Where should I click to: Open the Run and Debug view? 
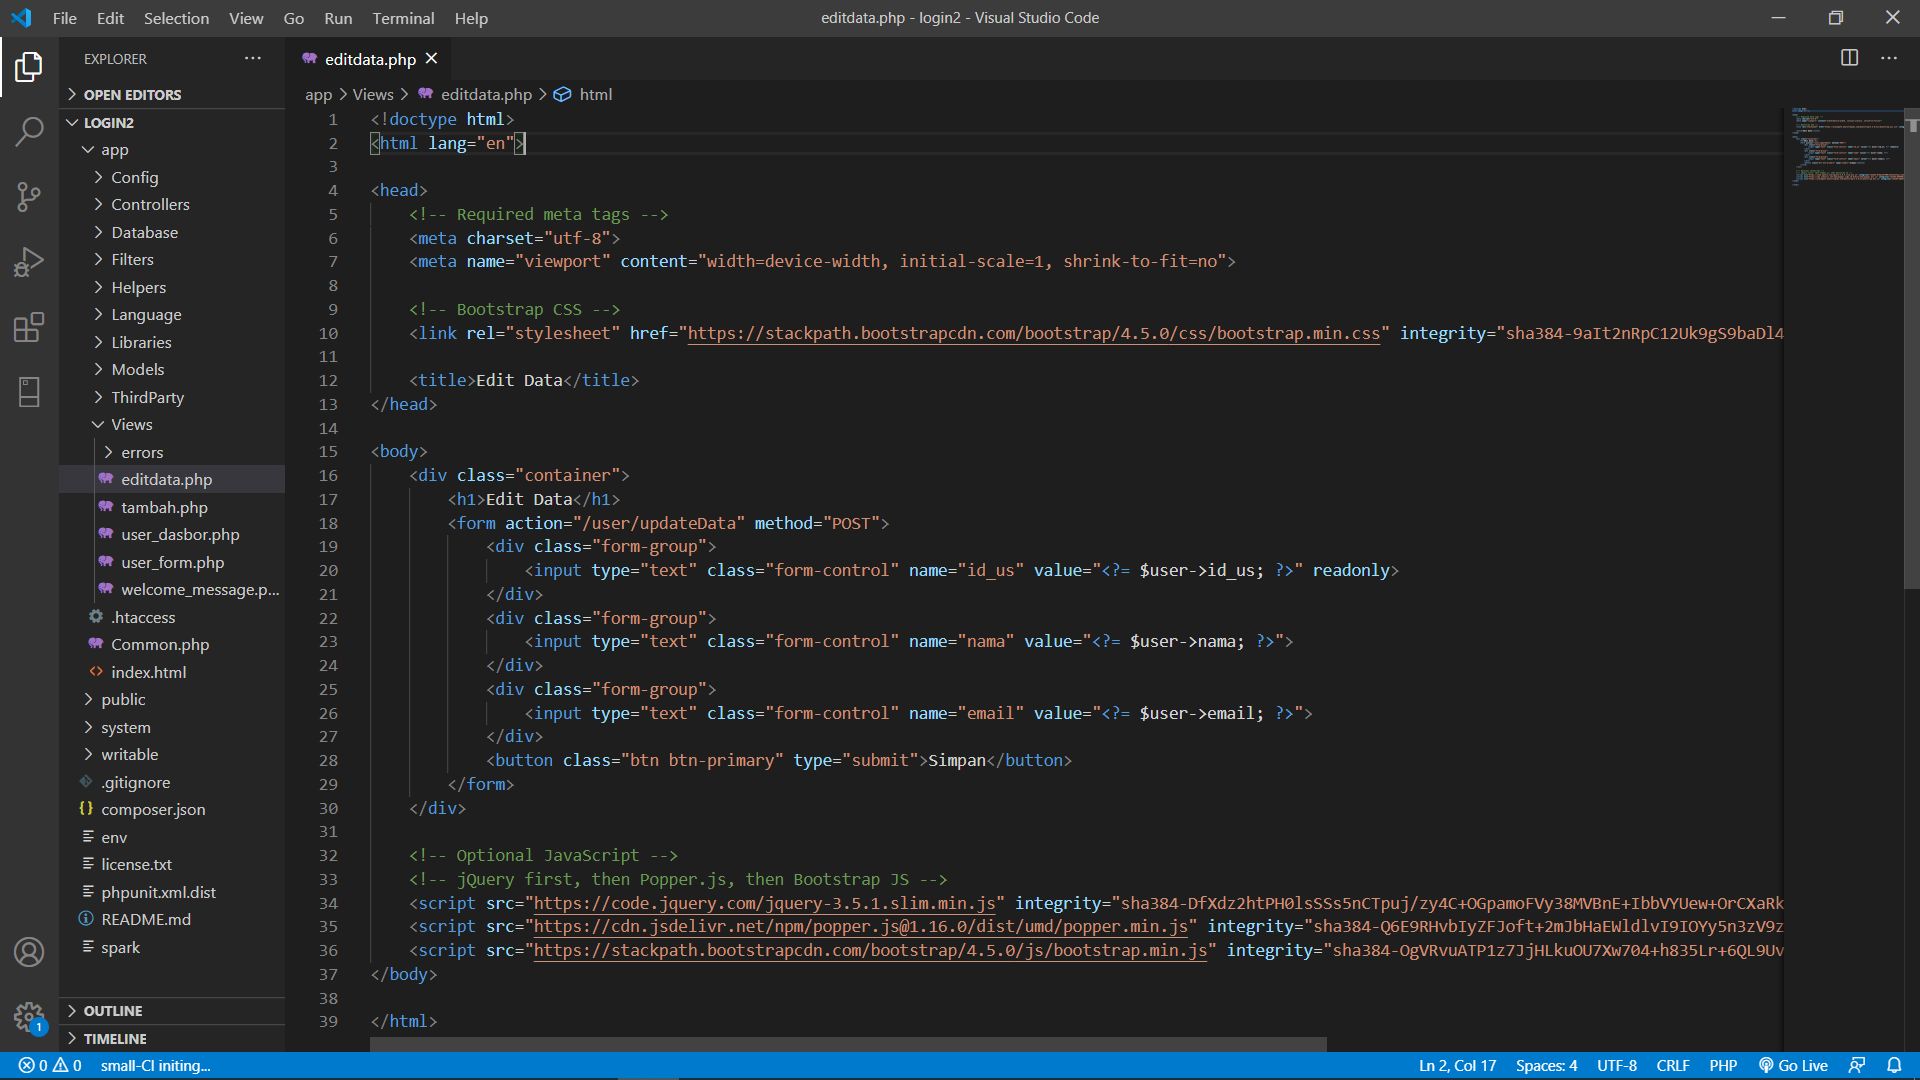[29, 262]
